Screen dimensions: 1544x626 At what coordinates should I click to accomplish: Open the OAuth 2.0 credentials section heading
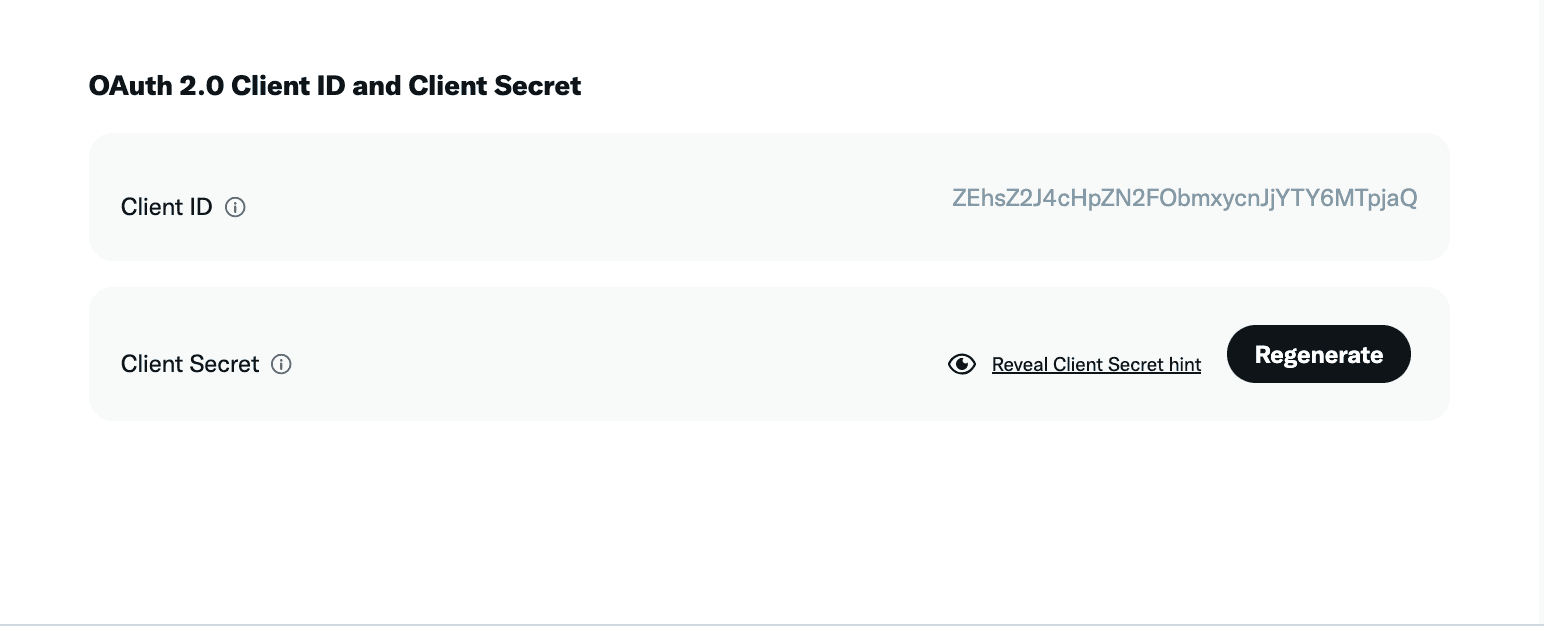tap(335, 86)
